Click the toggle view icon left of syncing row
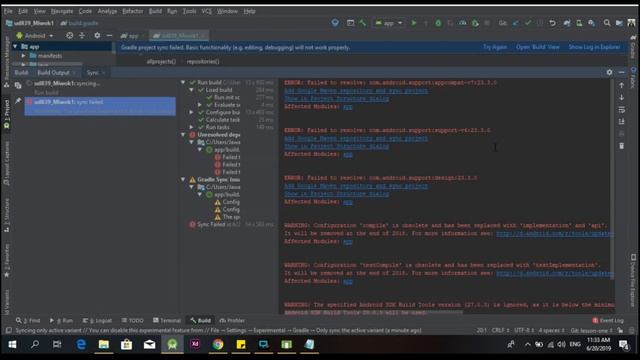Viewport: 640px width, 360px height. [18, 85]
